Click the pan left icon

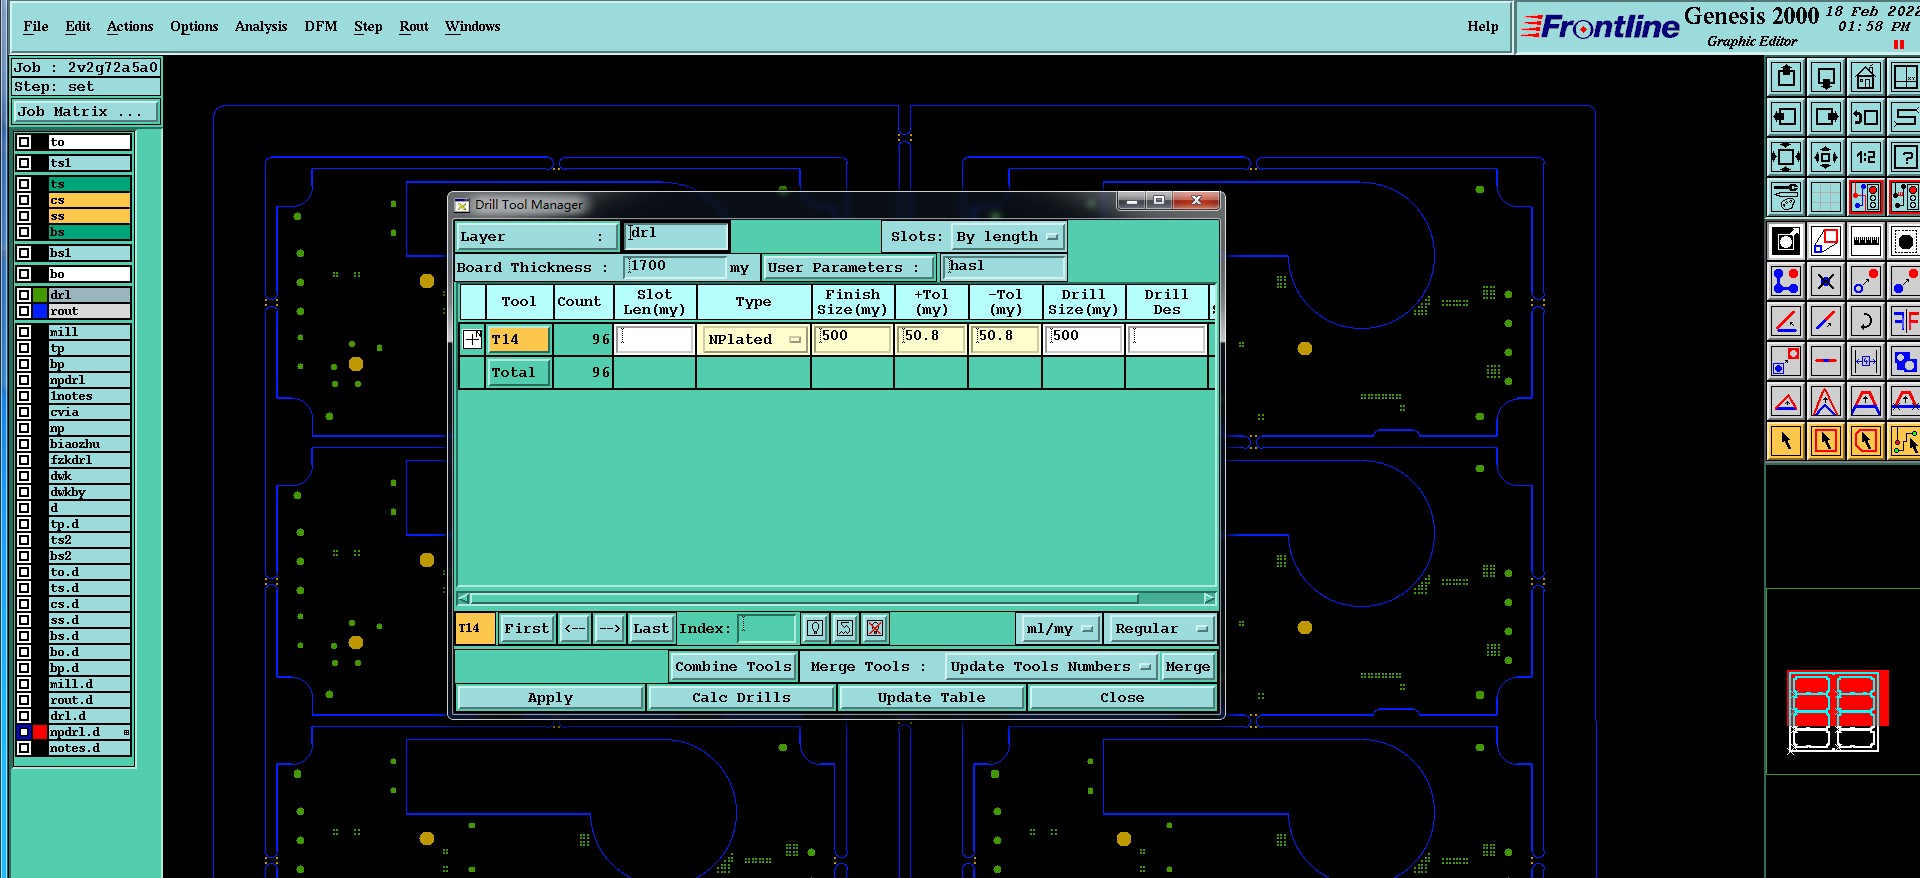coord(1786,117)
